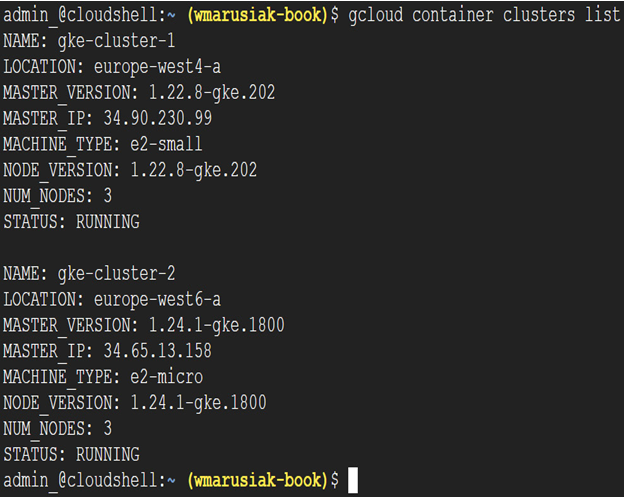The width and height of the screenshot is (625, 497).
Task: Click NUM_NODES value for gke-cluster-1
Action: pos(108,196)
